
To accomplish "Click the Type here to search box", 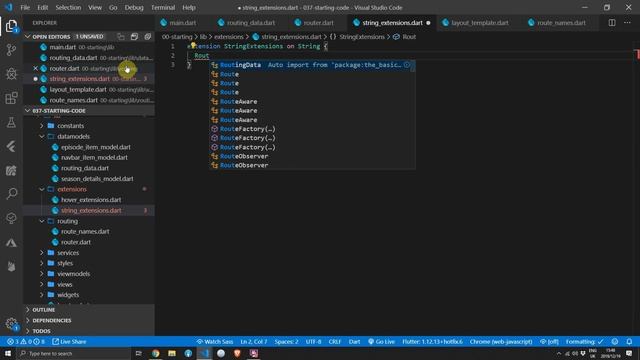I will (73, 353).
